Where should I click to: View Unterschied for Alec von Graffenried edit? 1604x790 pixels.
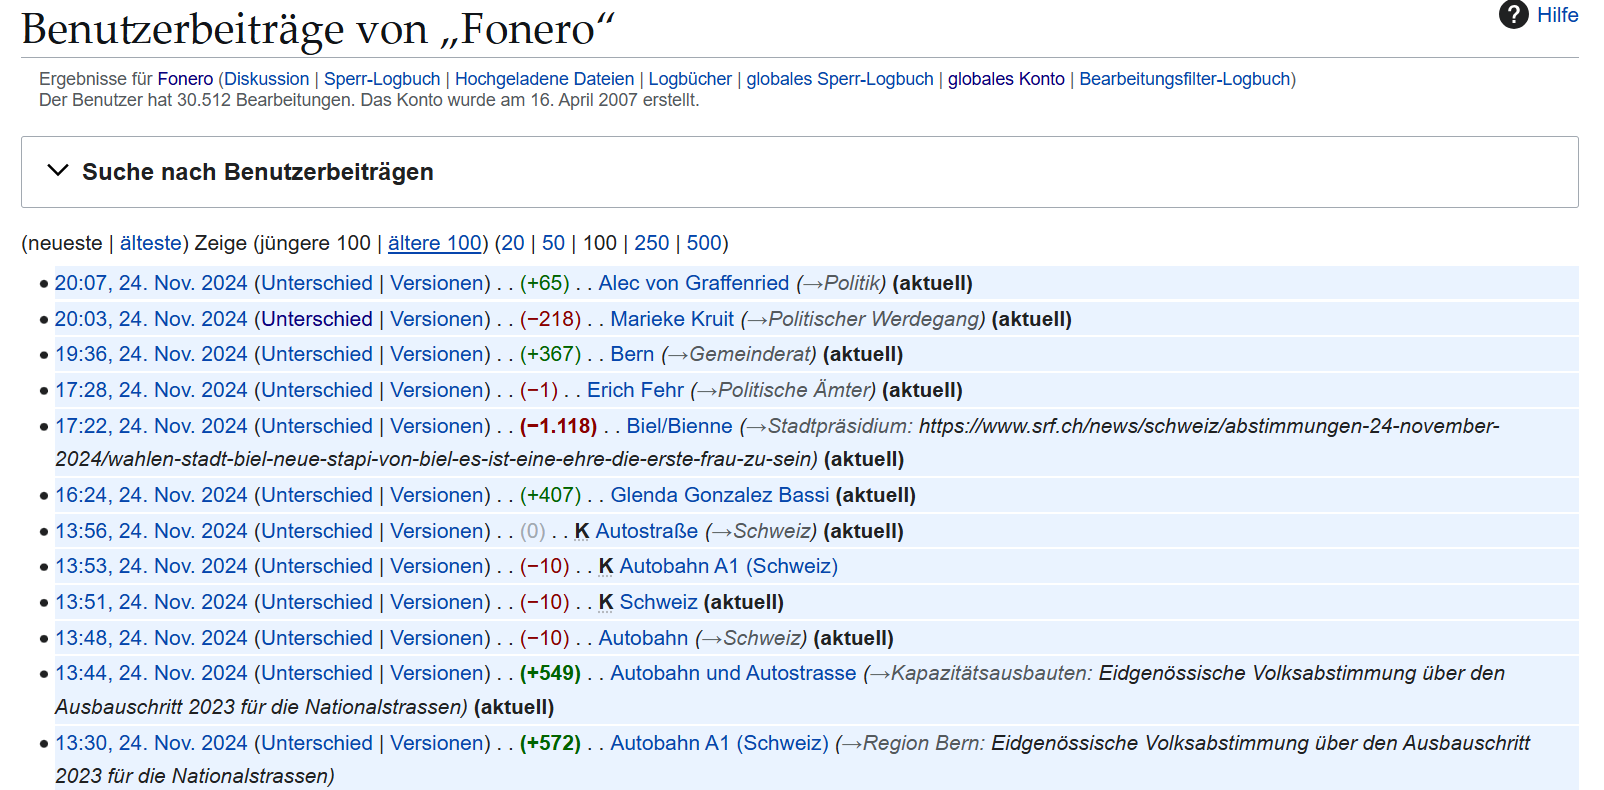tap(317, 283)
